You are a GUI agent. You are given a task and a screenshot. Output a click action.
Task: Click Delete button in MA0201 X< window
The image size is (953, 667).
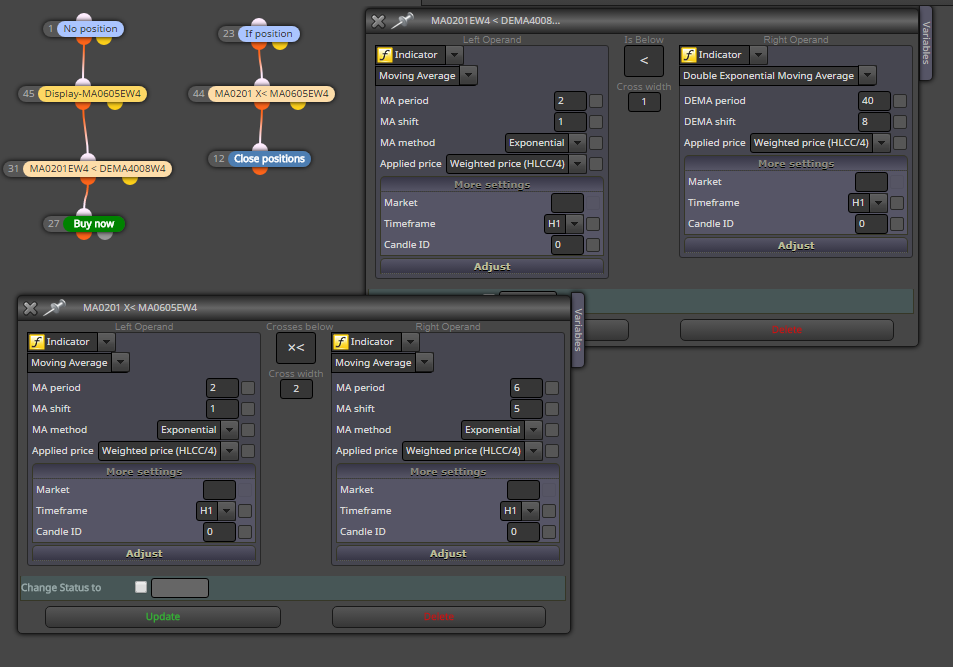click(x=439, y=617)
